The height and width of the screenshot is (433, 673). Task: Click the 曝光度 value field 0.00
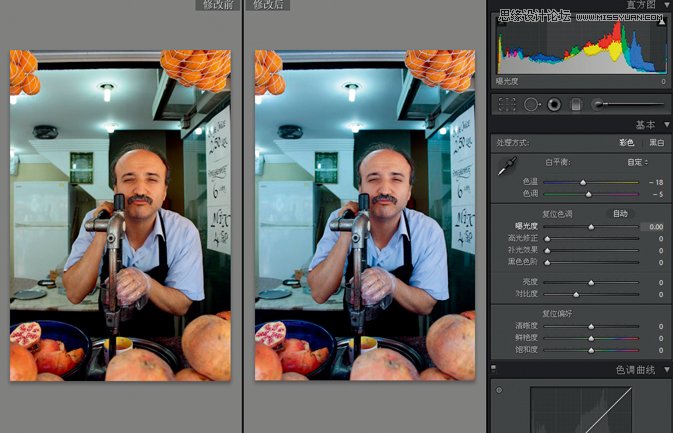coord(655,227)
